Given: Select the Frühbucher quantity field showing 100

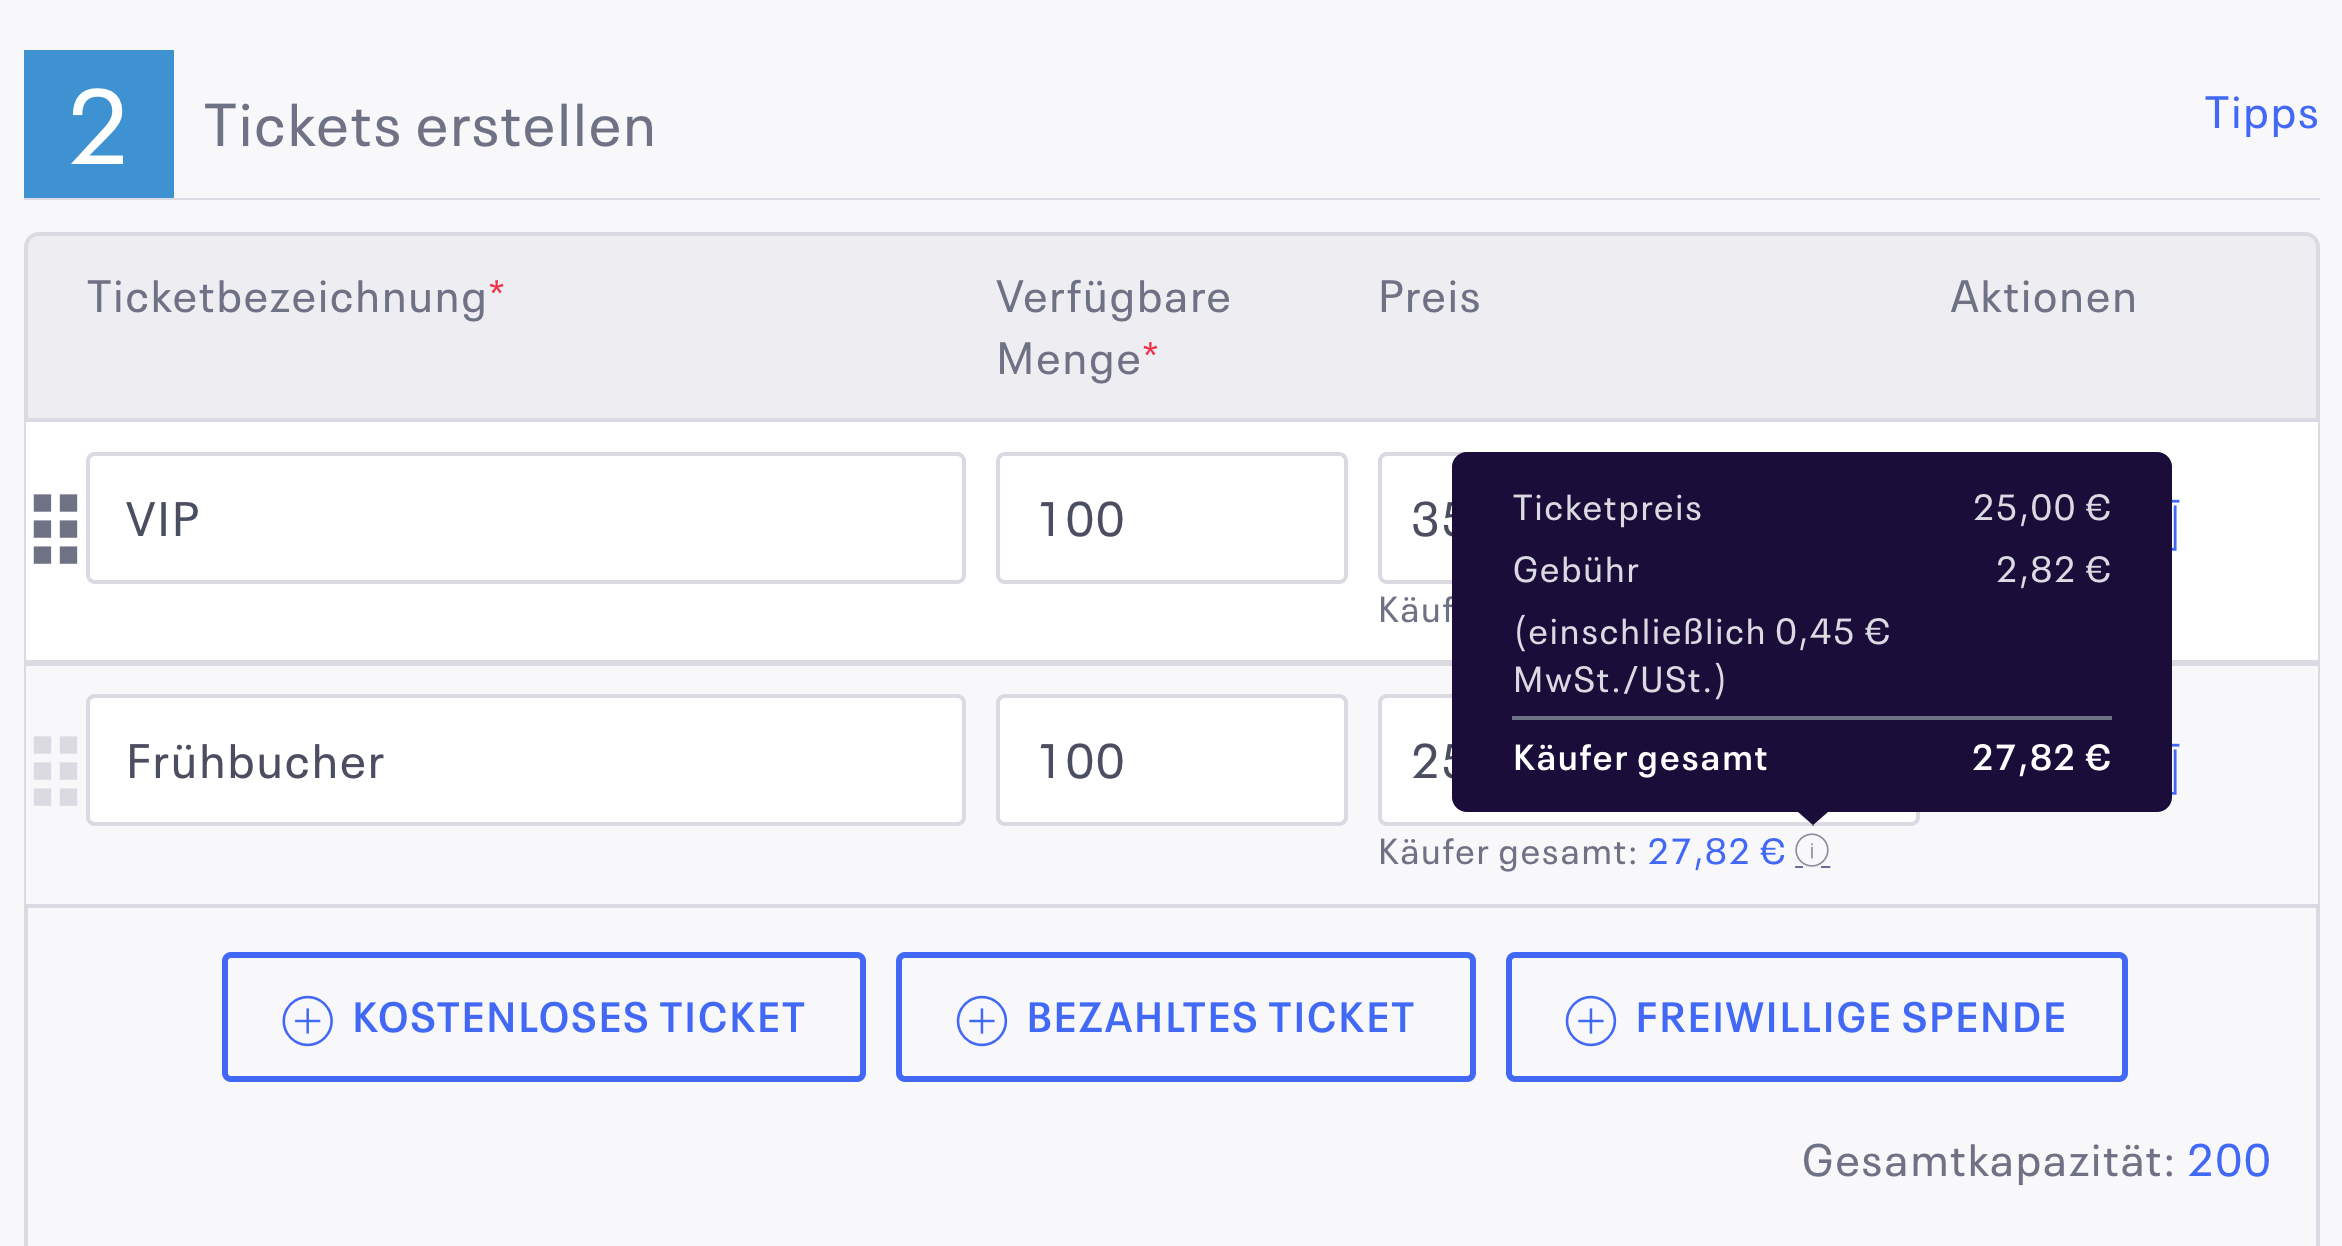Looking at the screenshot, I should point(1172,760).
